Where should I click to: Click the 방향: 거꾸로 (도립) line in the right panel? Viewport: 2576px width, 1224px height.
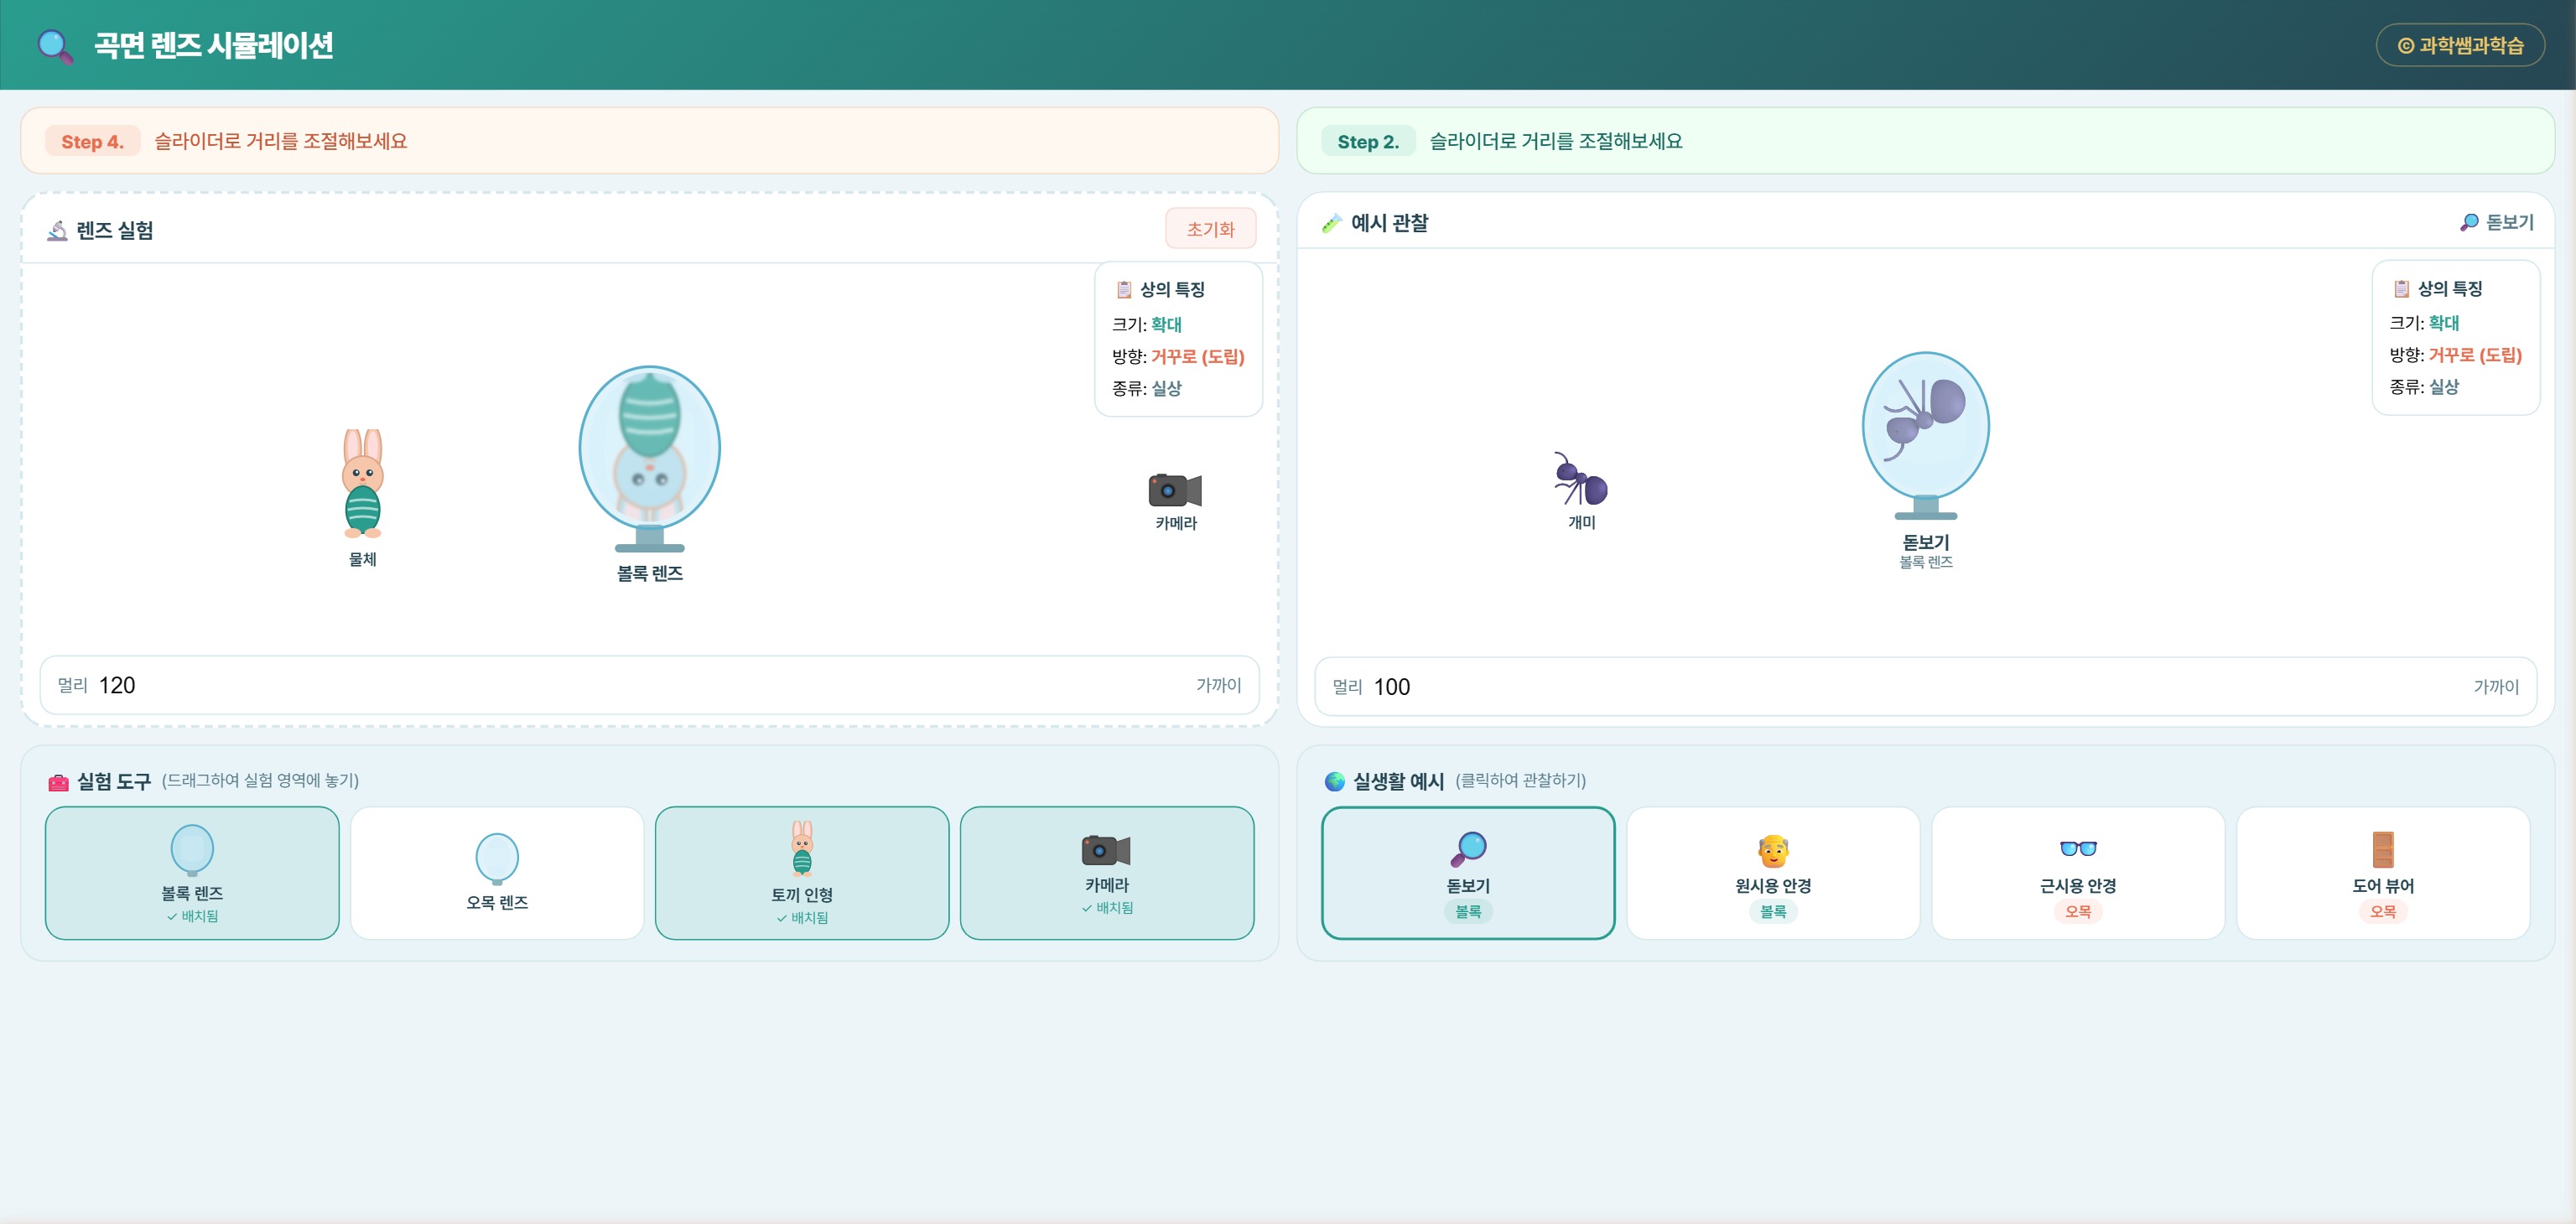pos(2455,355)
